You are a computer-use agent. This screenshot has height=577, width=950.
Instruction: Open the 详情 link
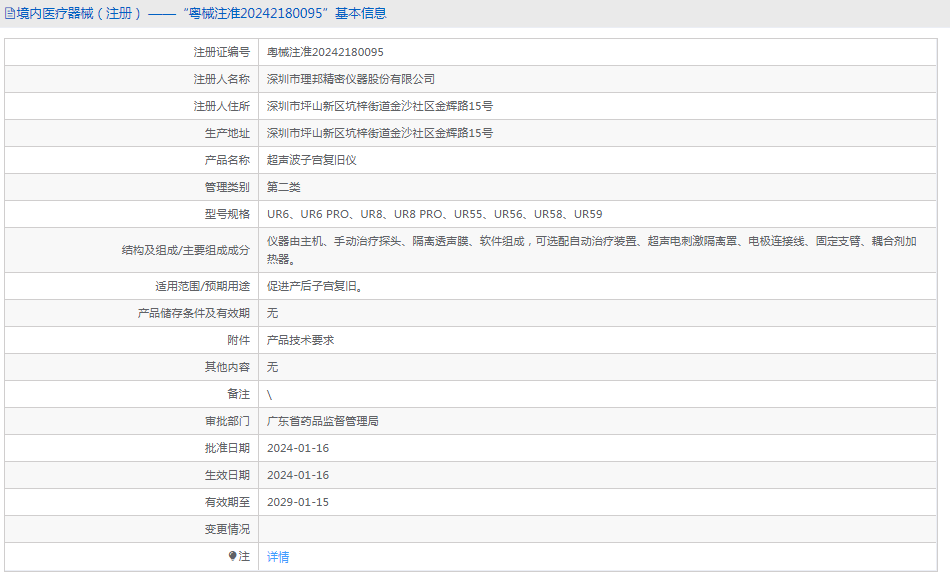point(278,556)
